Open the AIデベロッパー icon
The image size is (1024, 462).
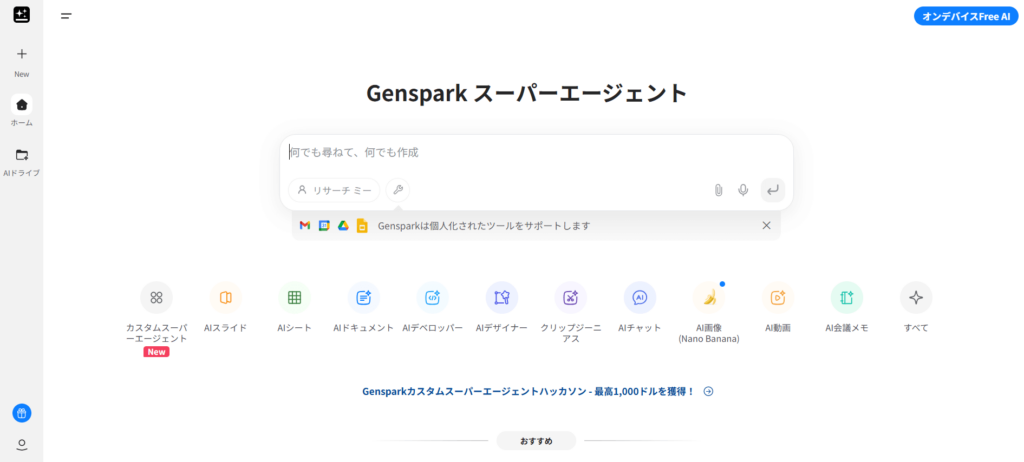(432, 297)
